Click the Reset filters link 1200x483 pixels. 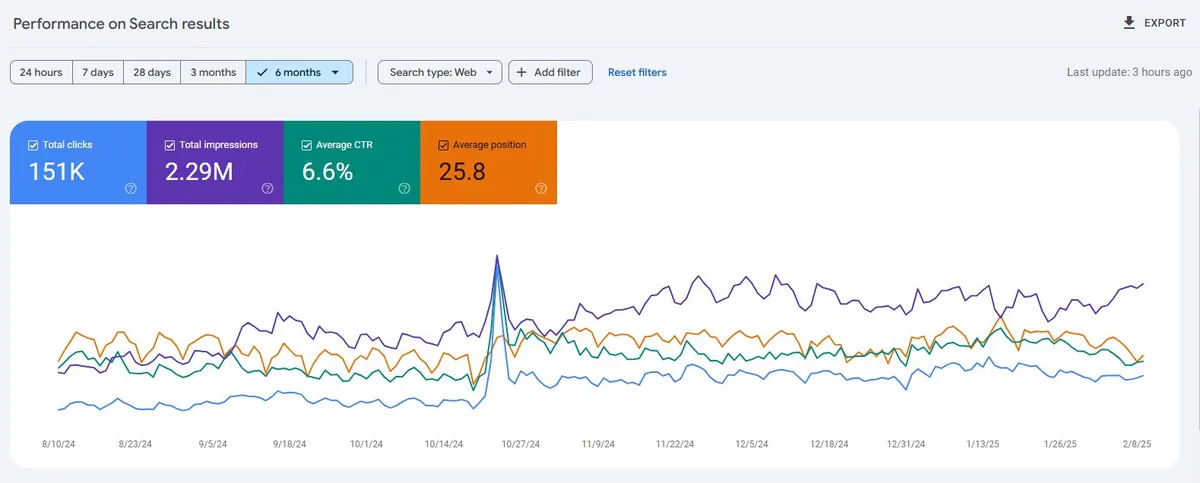coord(637,72)
